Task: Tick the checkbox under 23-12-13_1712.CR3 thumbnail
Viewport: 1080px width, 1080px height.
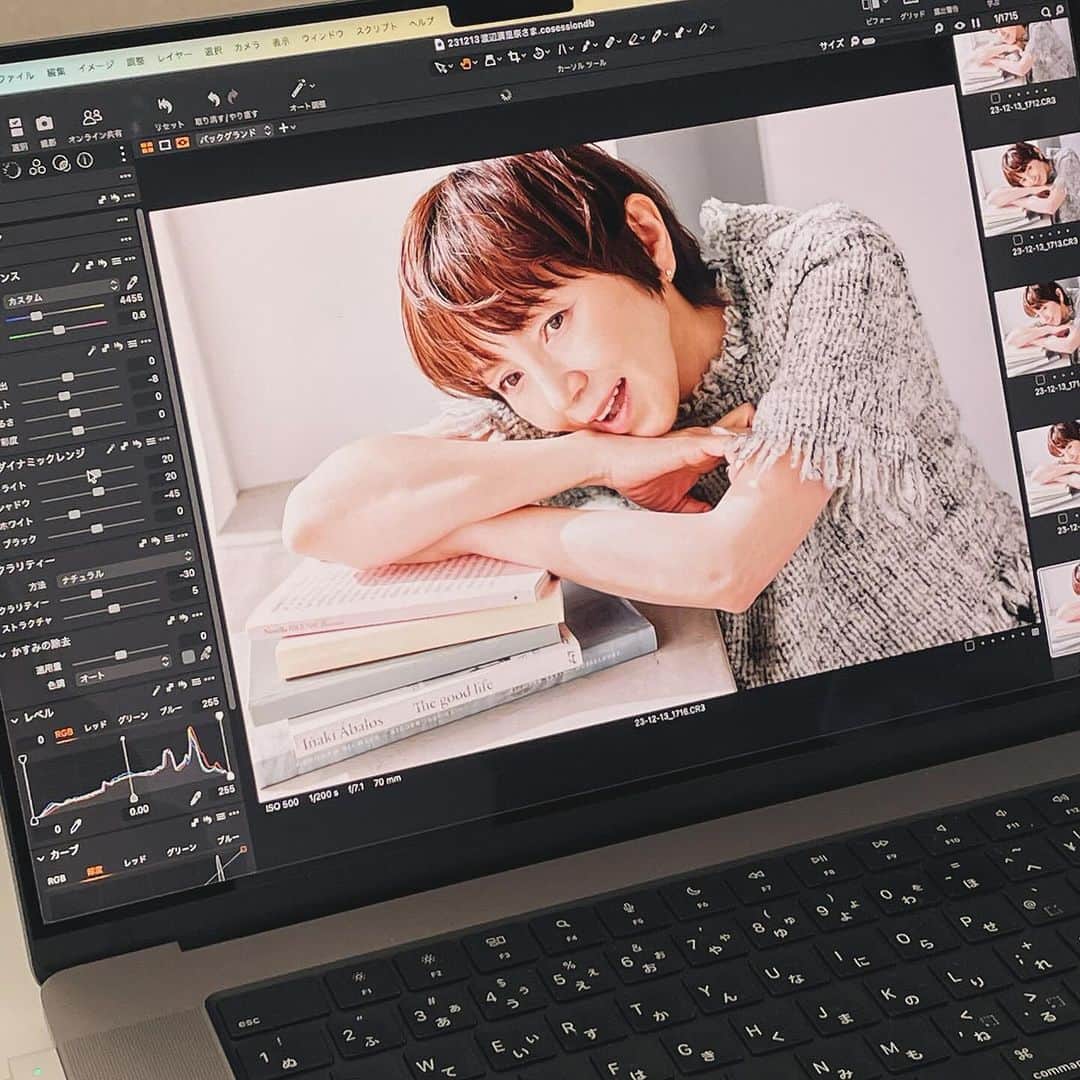Action: 995,98
